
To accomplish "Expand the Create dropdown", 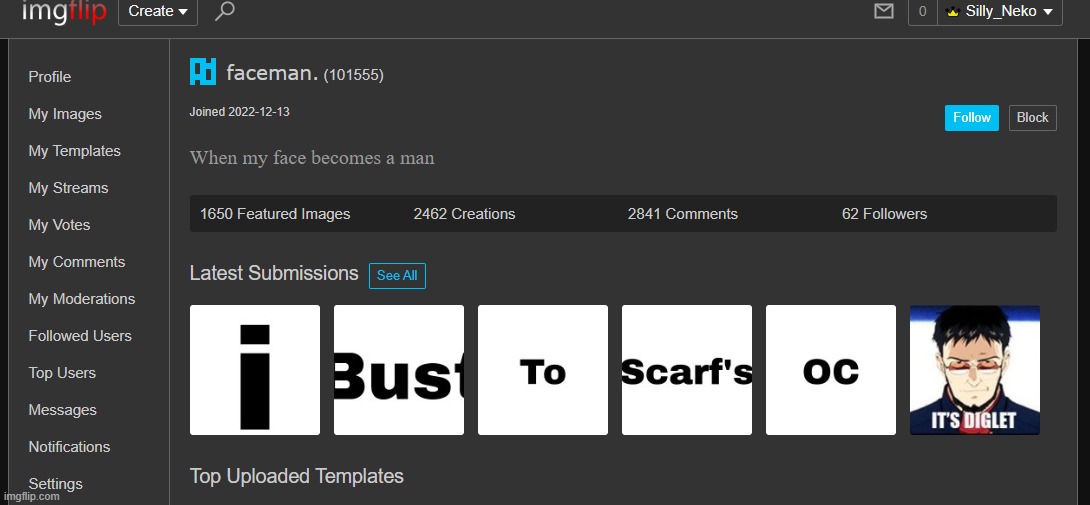I will [x=158, y=11].
